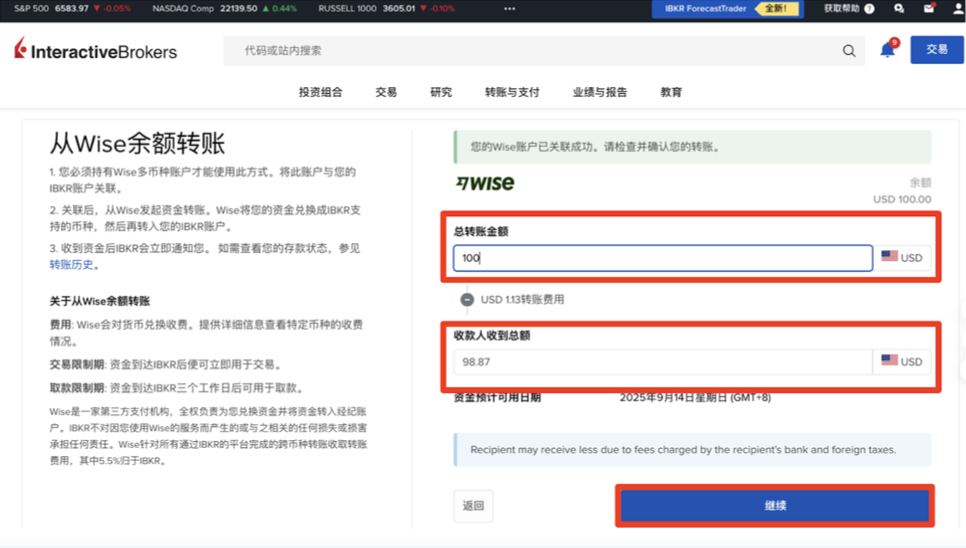
Task: Click the Wise logo
Action: [x=485, y=183]
